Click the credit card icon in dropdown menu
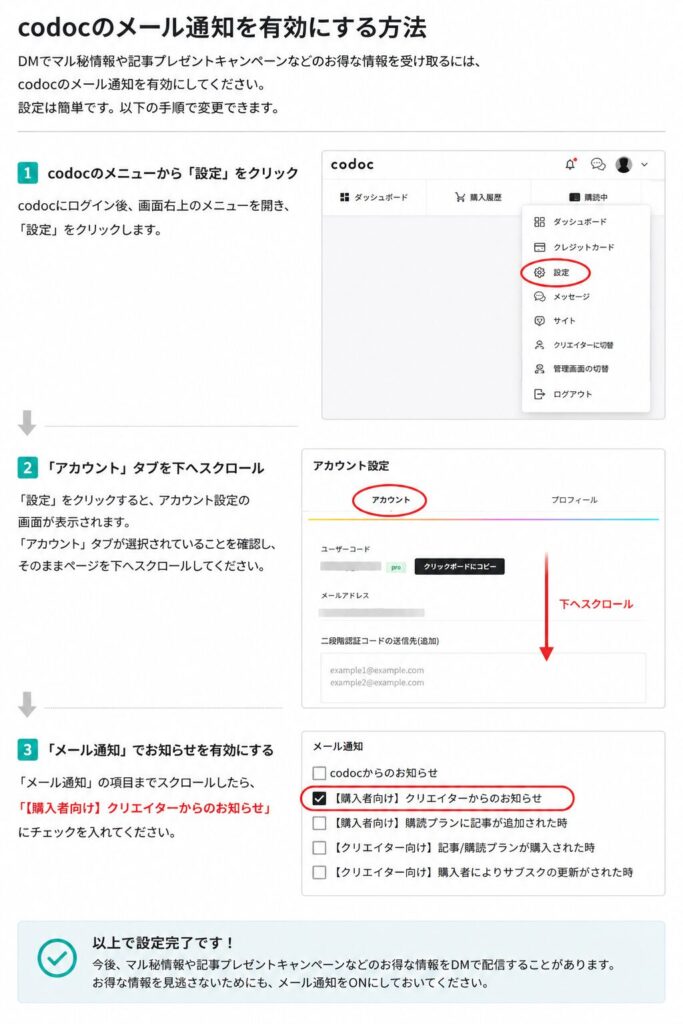Viewport: 683px width, 1024px height. pyautogui.click(x=539, y=248)
